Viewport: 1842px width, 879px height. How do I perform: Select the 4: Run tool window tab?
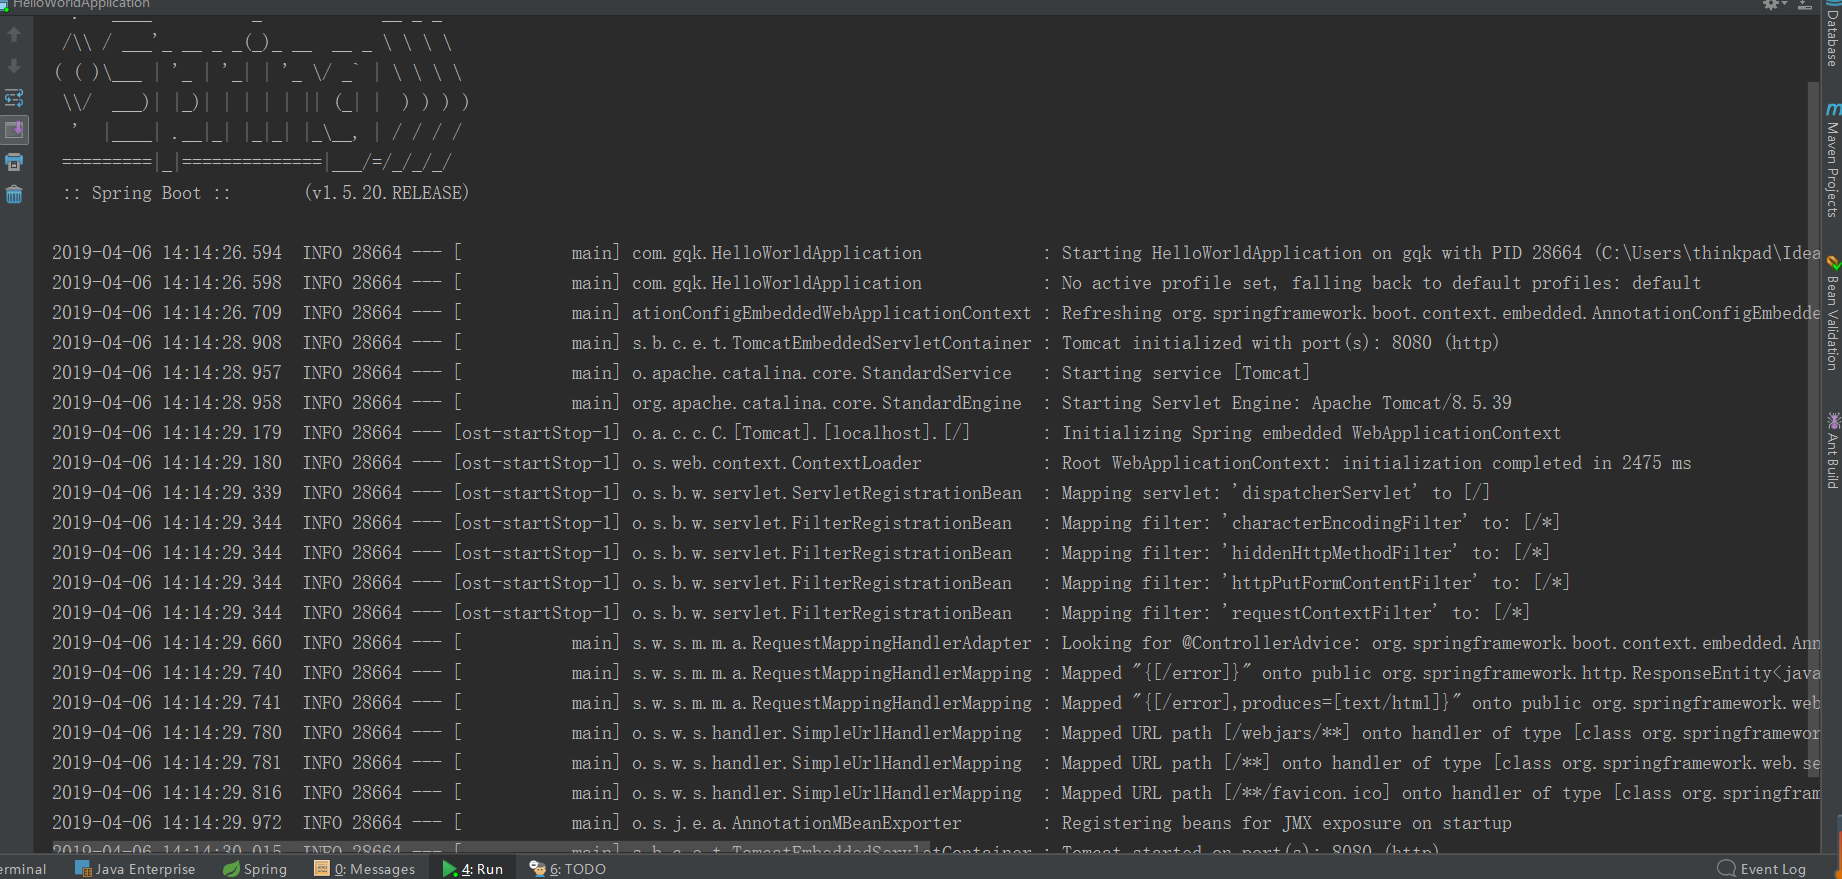pyautogui.click(x=473, y=869)
